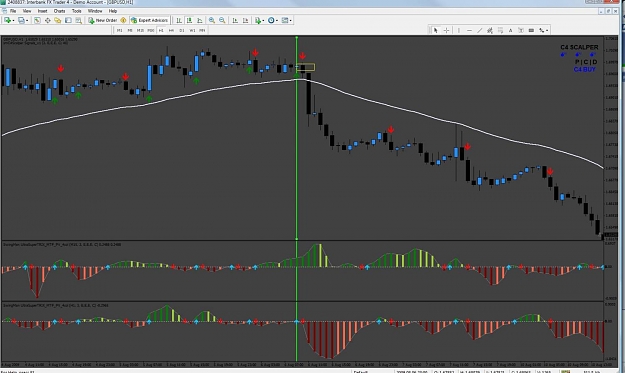Expand the New Chart dropdown arrow
Viewport: 625px width, 373px height.
point(13,20)
